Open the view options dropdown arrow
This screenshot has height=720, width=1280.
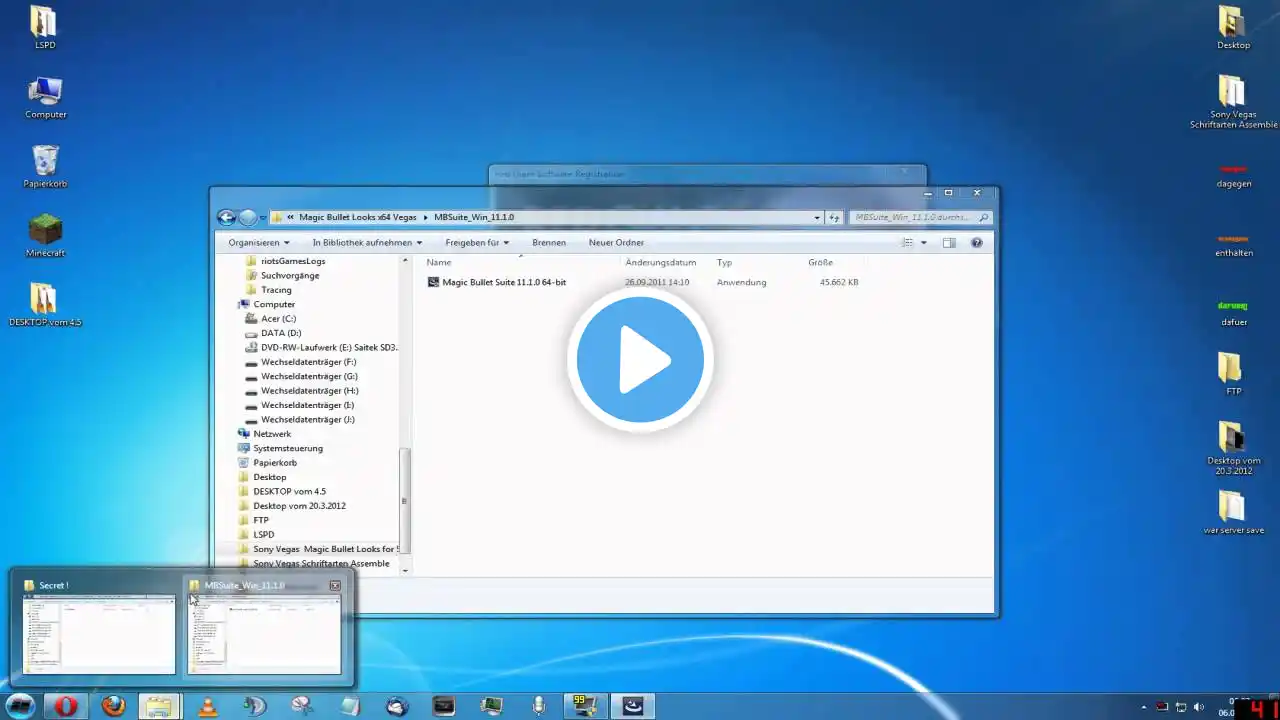point(923,243)
